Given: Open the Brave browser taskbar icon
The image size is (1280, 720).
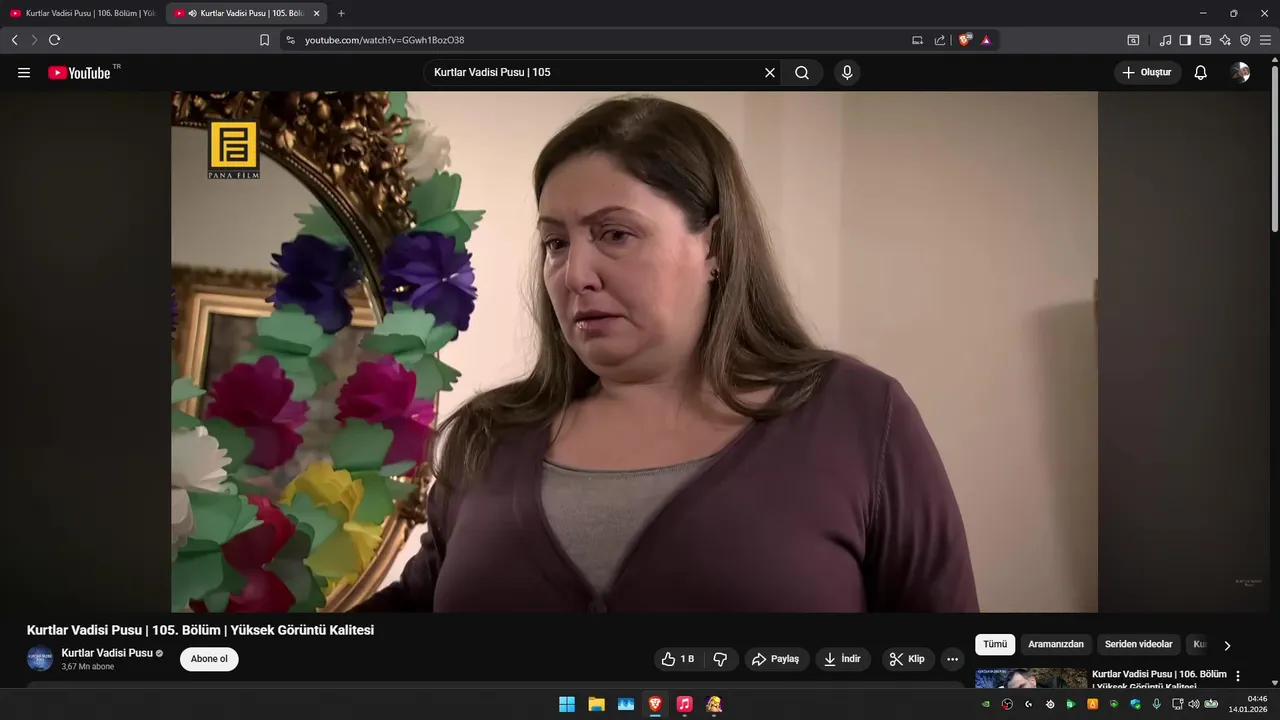Looking at the screenshot, I should [x=654, y=704].
